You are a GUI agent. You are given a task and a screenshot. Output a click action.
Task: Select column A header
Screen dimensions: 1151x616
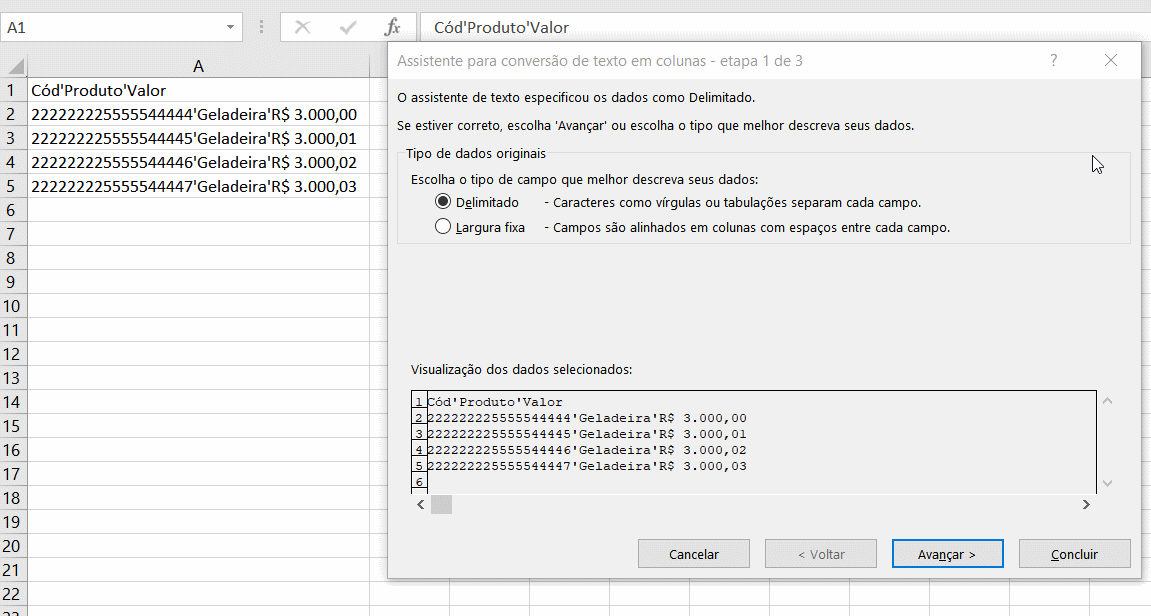pyautogui.click(x=199, y=66)
